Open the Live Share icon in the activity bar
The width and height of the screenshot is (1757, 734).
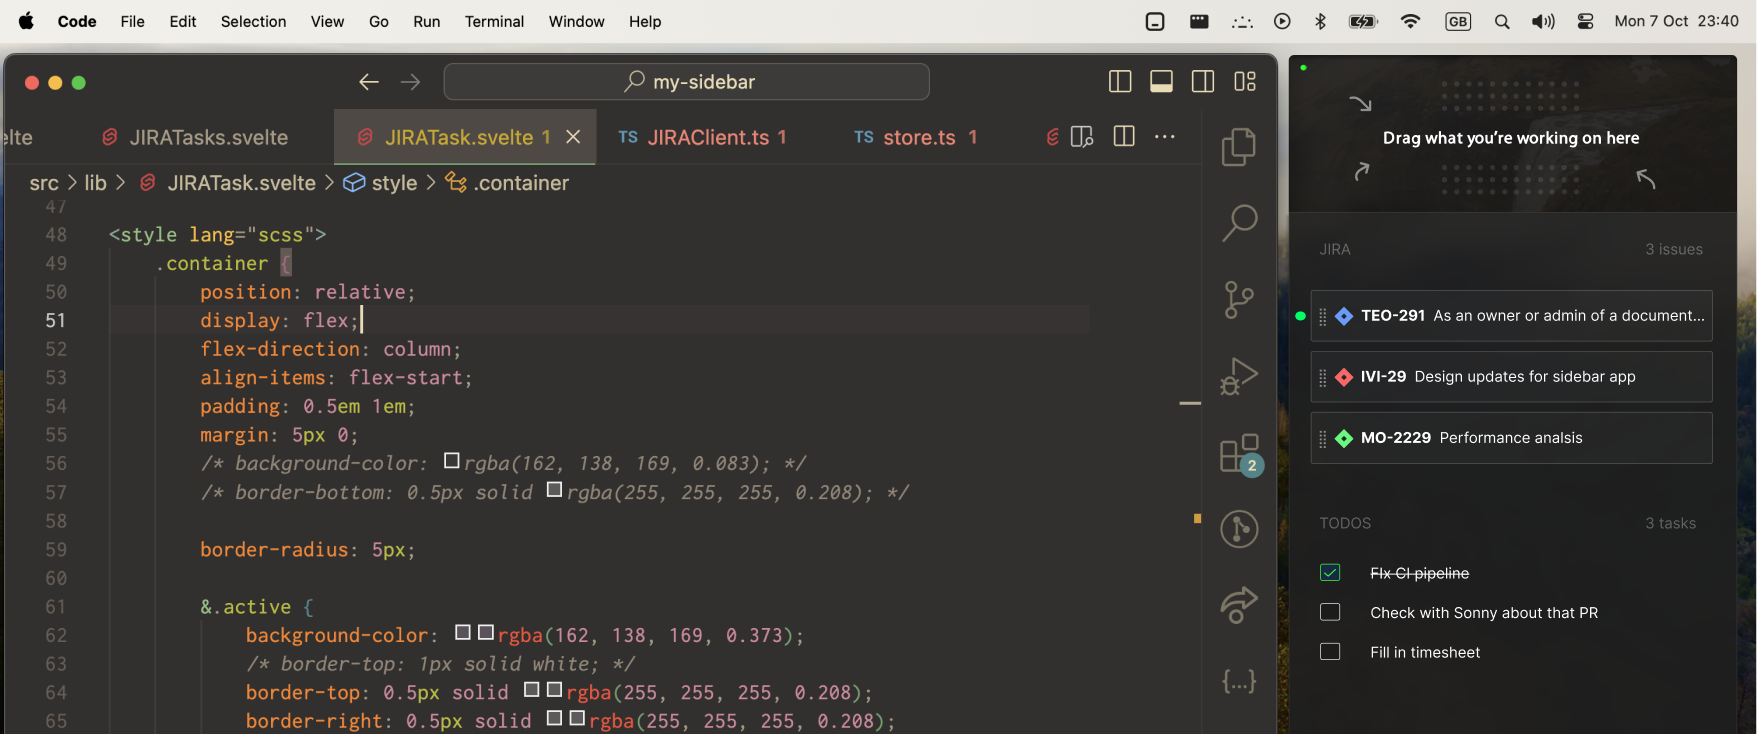[x=1239, y=605]
